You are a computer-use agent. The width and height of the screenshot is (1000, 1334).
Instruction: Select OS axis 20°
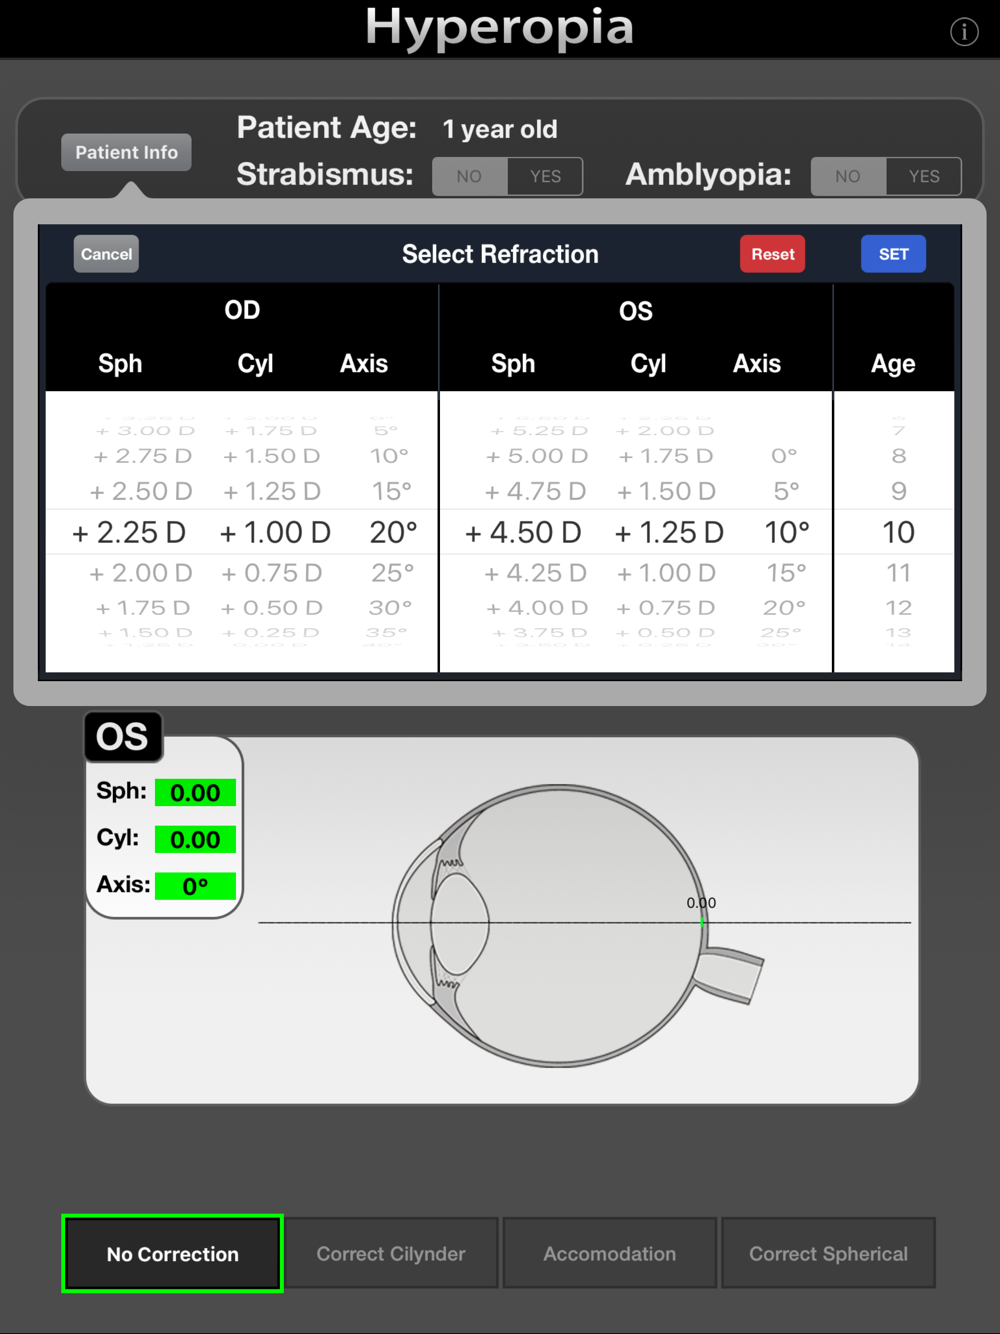pyautogui.click(x=784, y=608)
